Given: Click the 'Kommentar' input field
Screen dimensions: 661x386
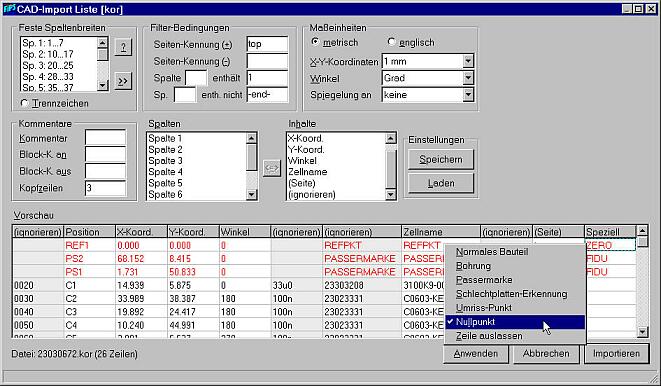Looking at the screenshot, I should (x=105, y=138).
